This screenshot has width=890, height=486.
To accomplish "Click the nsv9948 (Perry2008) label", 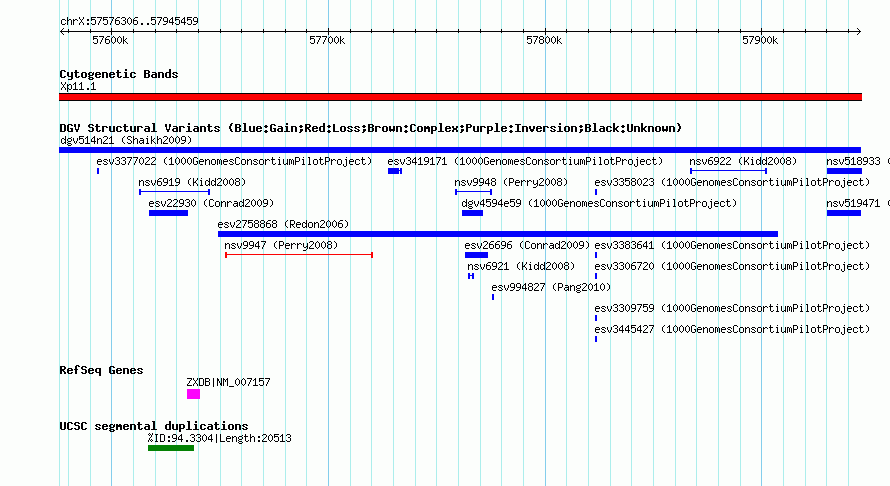I will tap(511, 182).
